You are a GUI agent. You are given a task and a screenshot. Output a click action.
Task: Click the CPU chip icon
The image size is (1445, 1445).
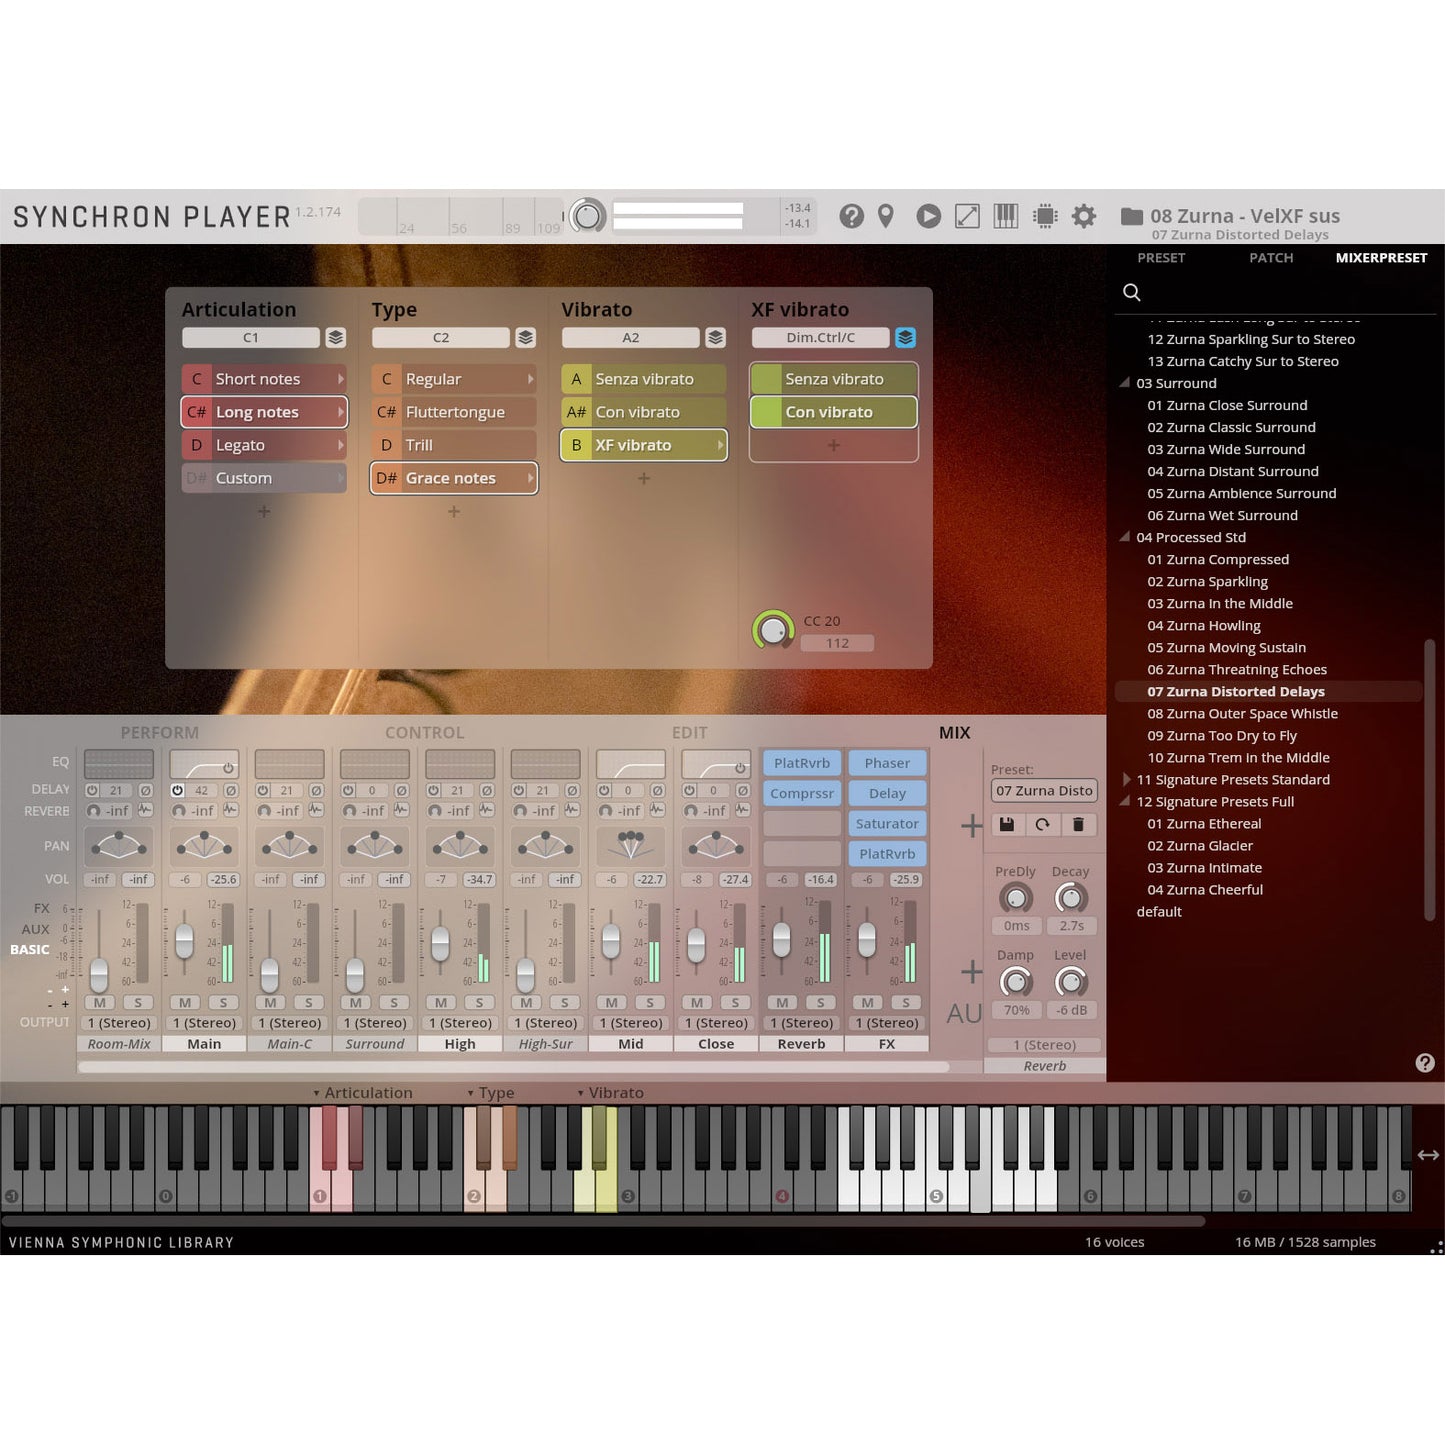click(x=1045, y=216)
